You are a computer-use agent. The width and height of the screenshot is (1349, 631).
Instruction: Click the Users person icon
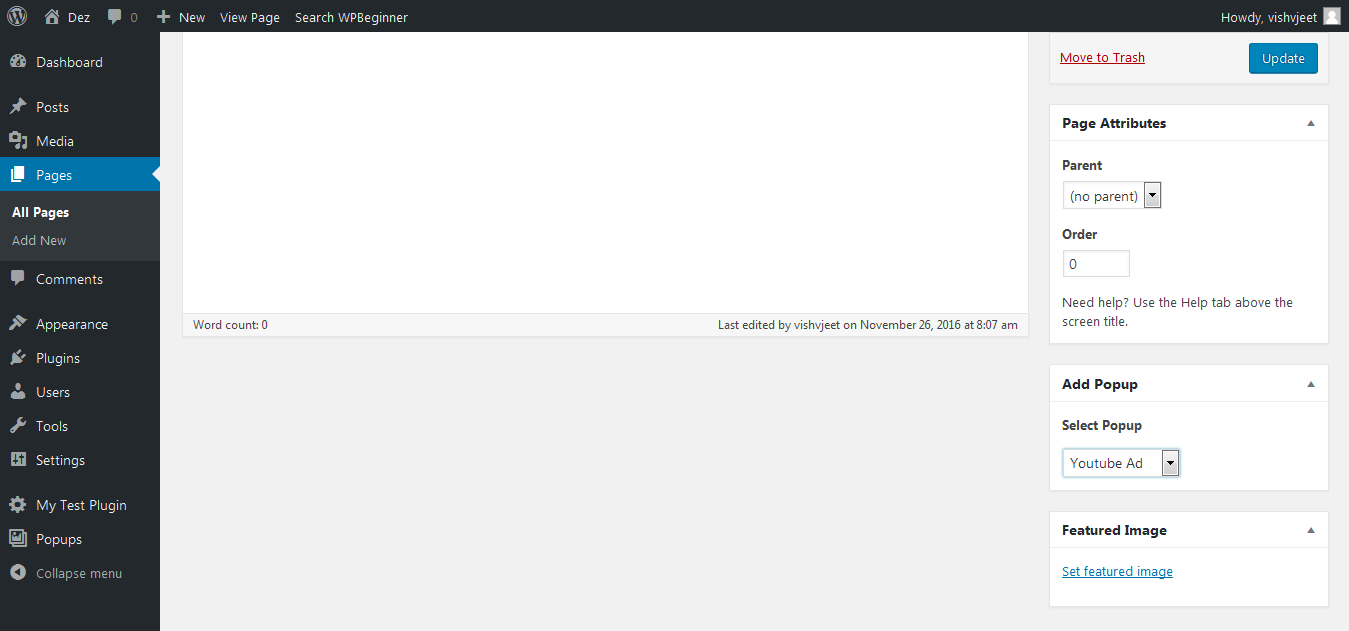tap(18, 392)
